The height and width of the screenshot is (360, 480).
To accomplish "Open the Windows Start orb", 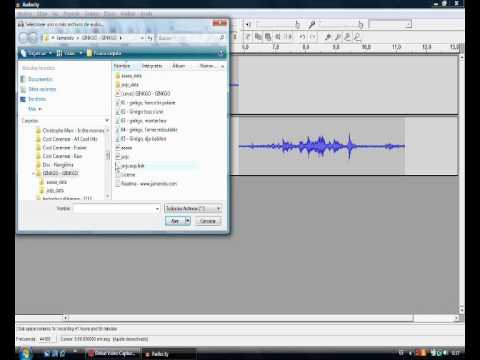I will pos(24,353).
